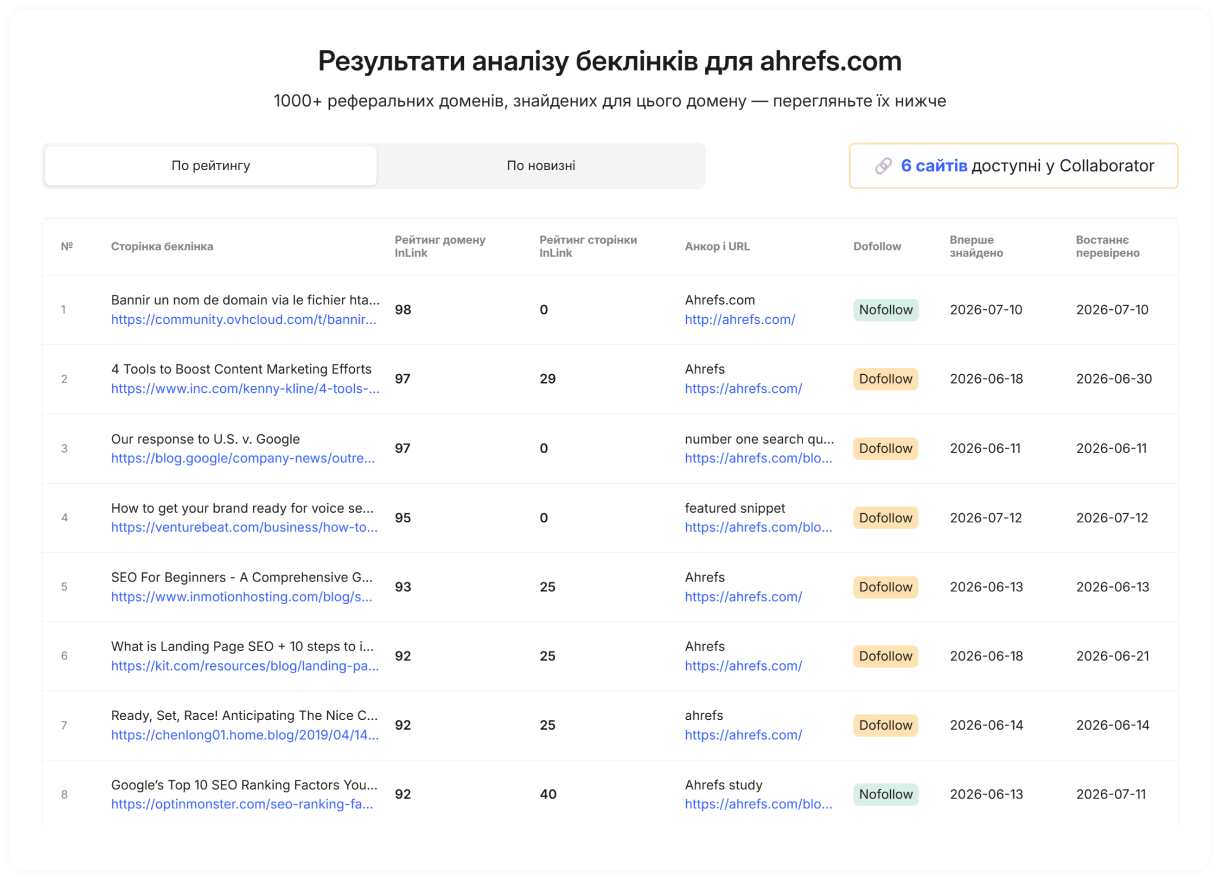This screenshot has height=880, width=1220.
Task: Click the http://ahrefs.com/ anchor URL in row 1
Action: 740,320
